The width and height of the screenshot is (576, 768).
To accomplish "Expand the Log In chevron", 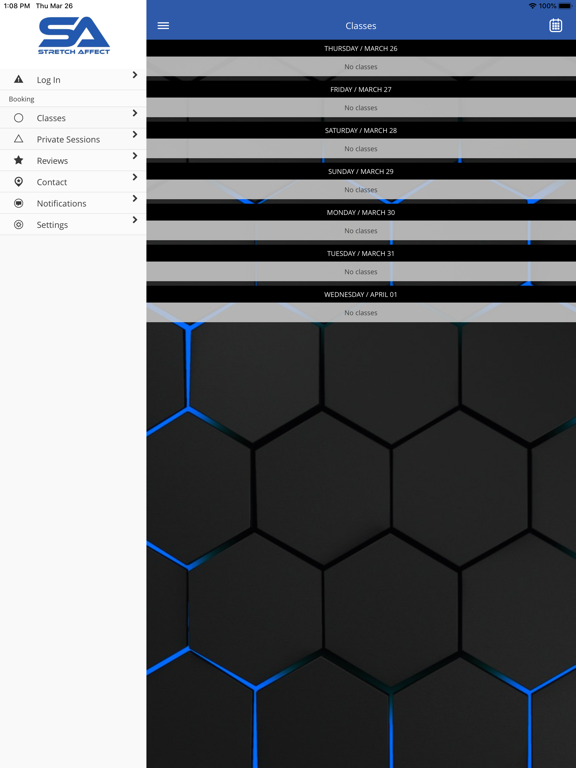I will click(135, 74).
